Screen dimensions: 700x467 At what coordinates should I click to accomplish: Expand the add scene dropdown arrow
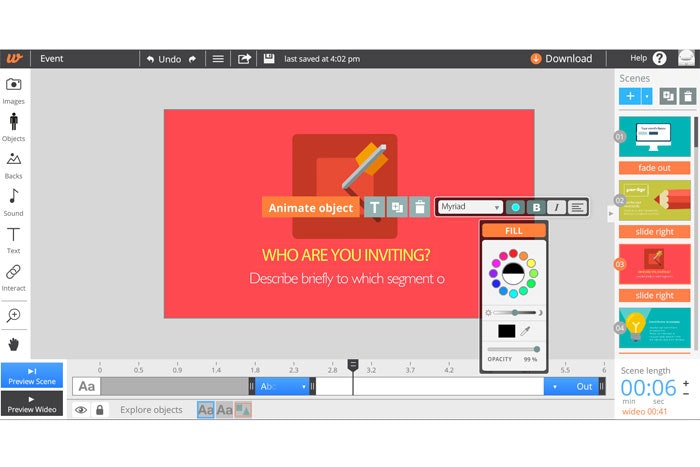click(x=647, y=96)
